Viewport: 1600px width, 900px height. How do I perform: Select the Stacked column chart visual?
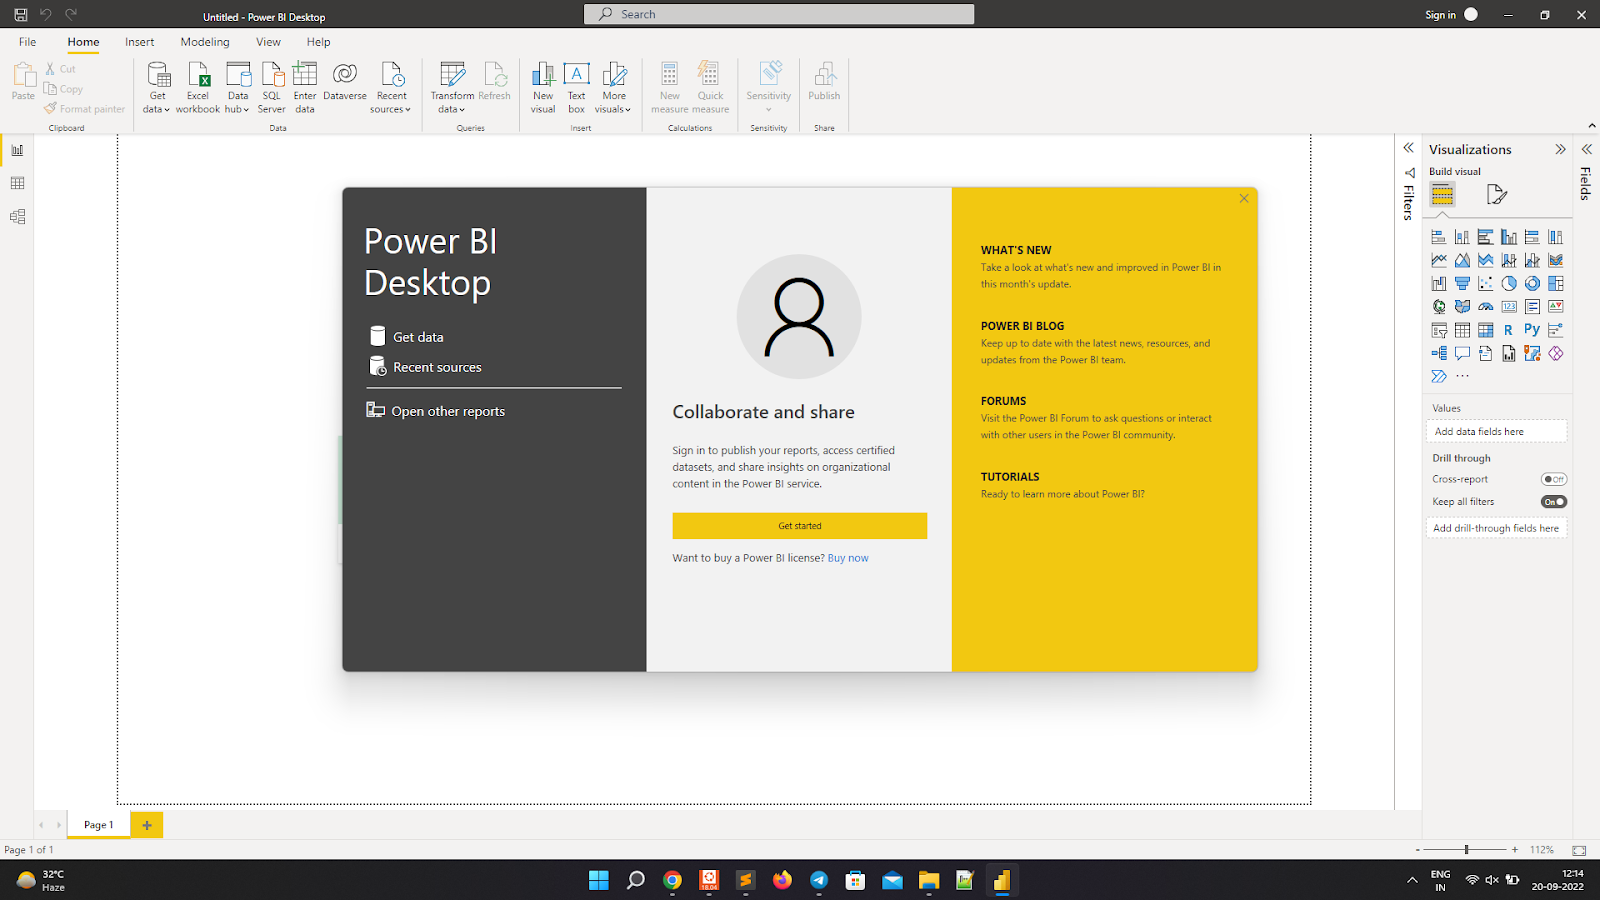click(1462, 237)
